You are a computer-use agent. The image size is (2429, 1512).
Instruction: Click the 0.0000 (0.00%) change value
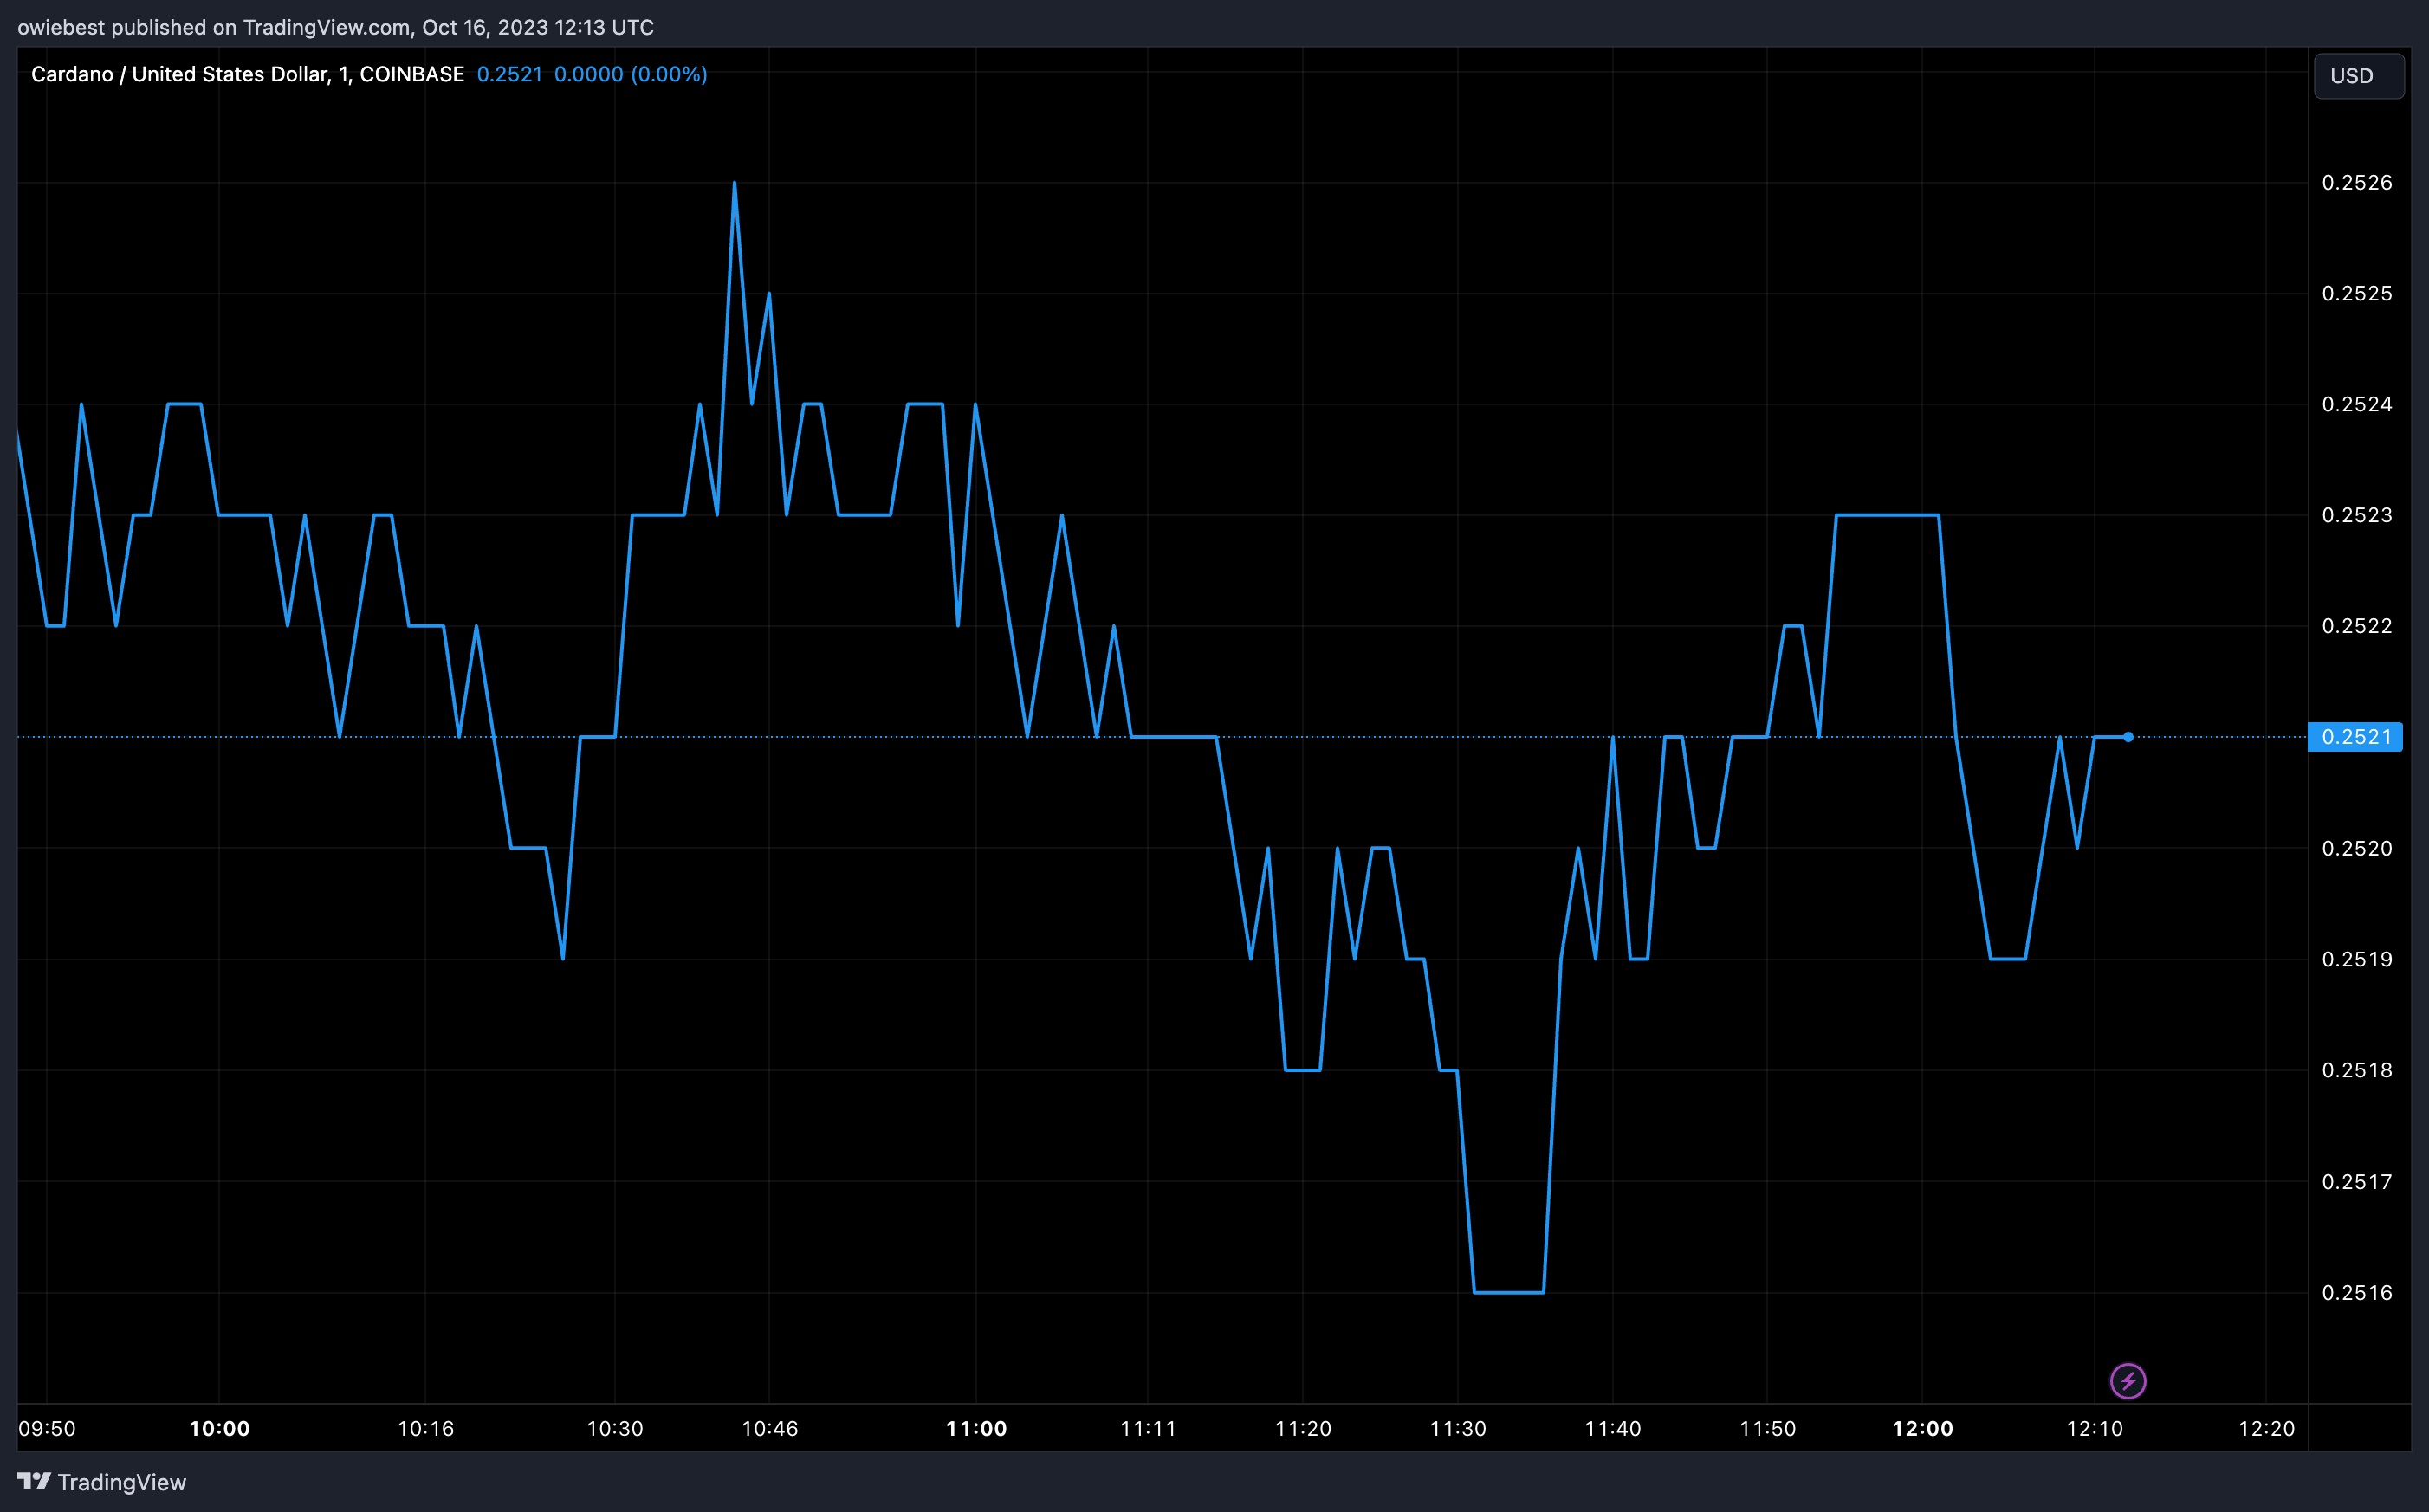(x=630, y=74)
